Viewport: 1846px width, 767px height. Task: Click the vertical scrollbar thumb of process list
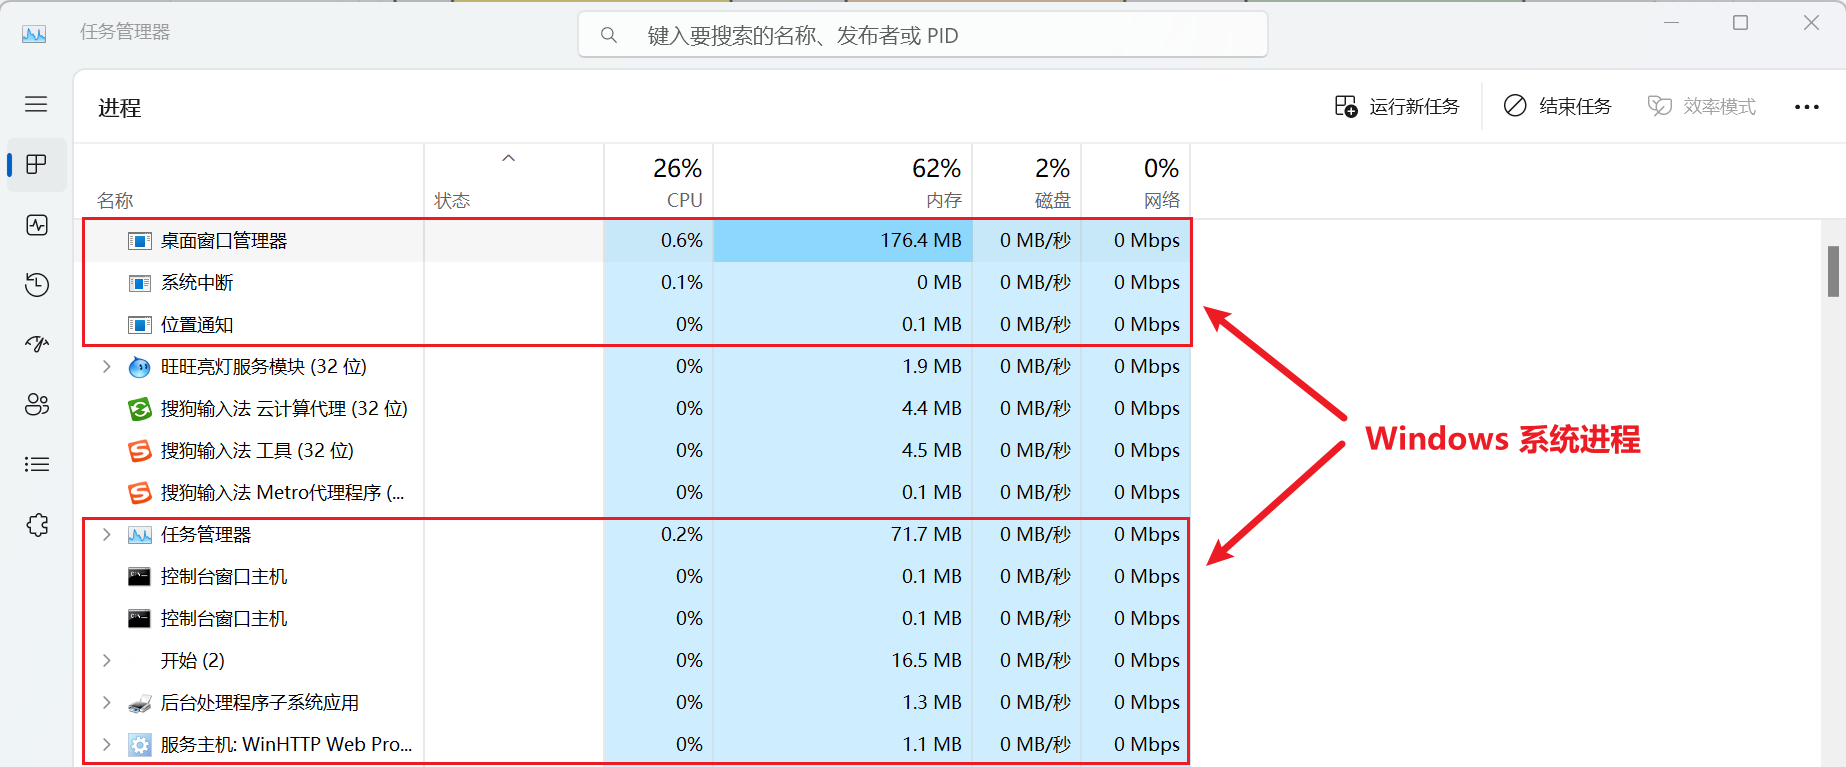[1833, 271]
